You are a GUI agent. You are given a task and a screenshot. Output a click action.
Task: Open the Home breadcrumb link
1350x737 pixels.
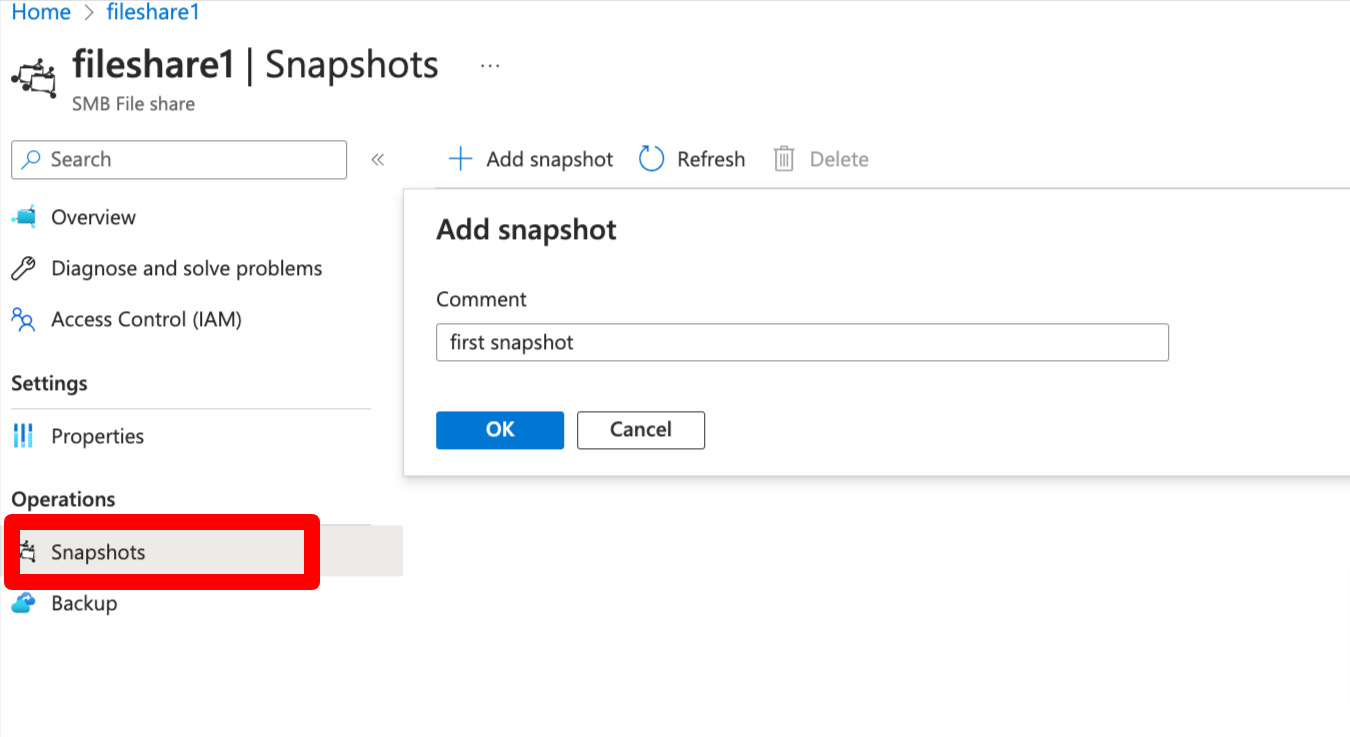(x=40, y=12)
